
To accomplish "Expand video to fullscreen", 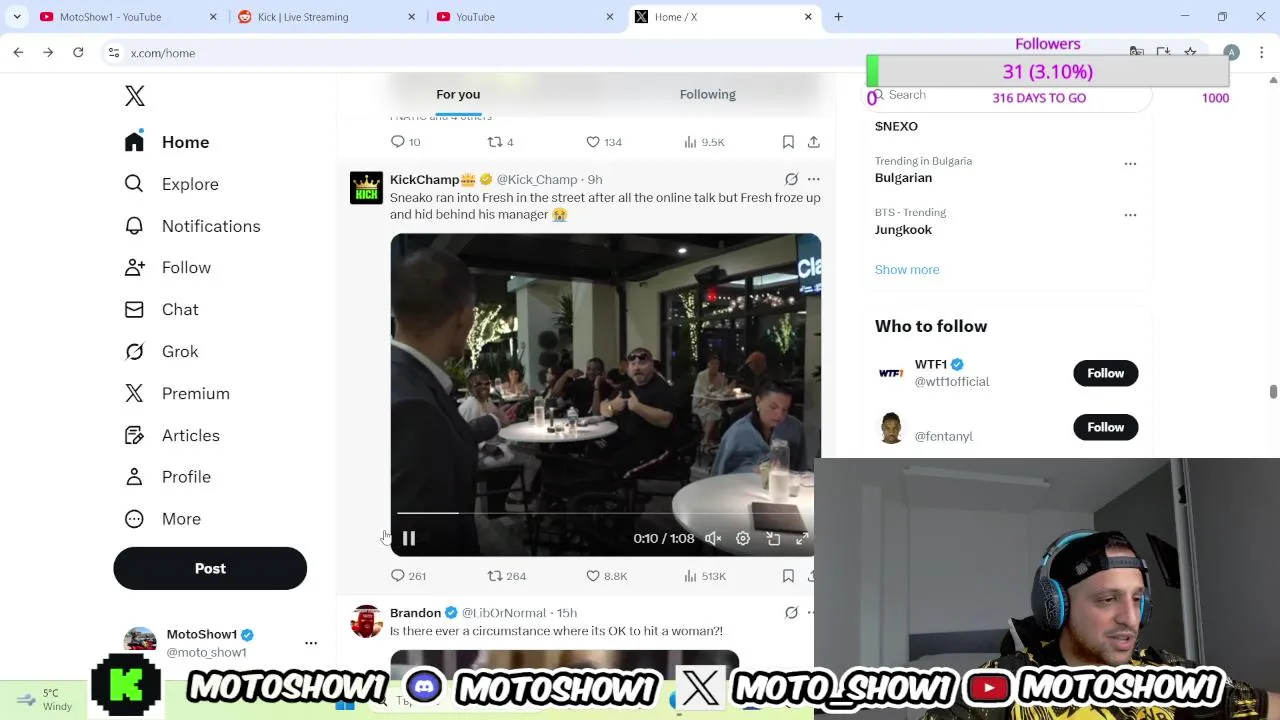I will 802,538.
